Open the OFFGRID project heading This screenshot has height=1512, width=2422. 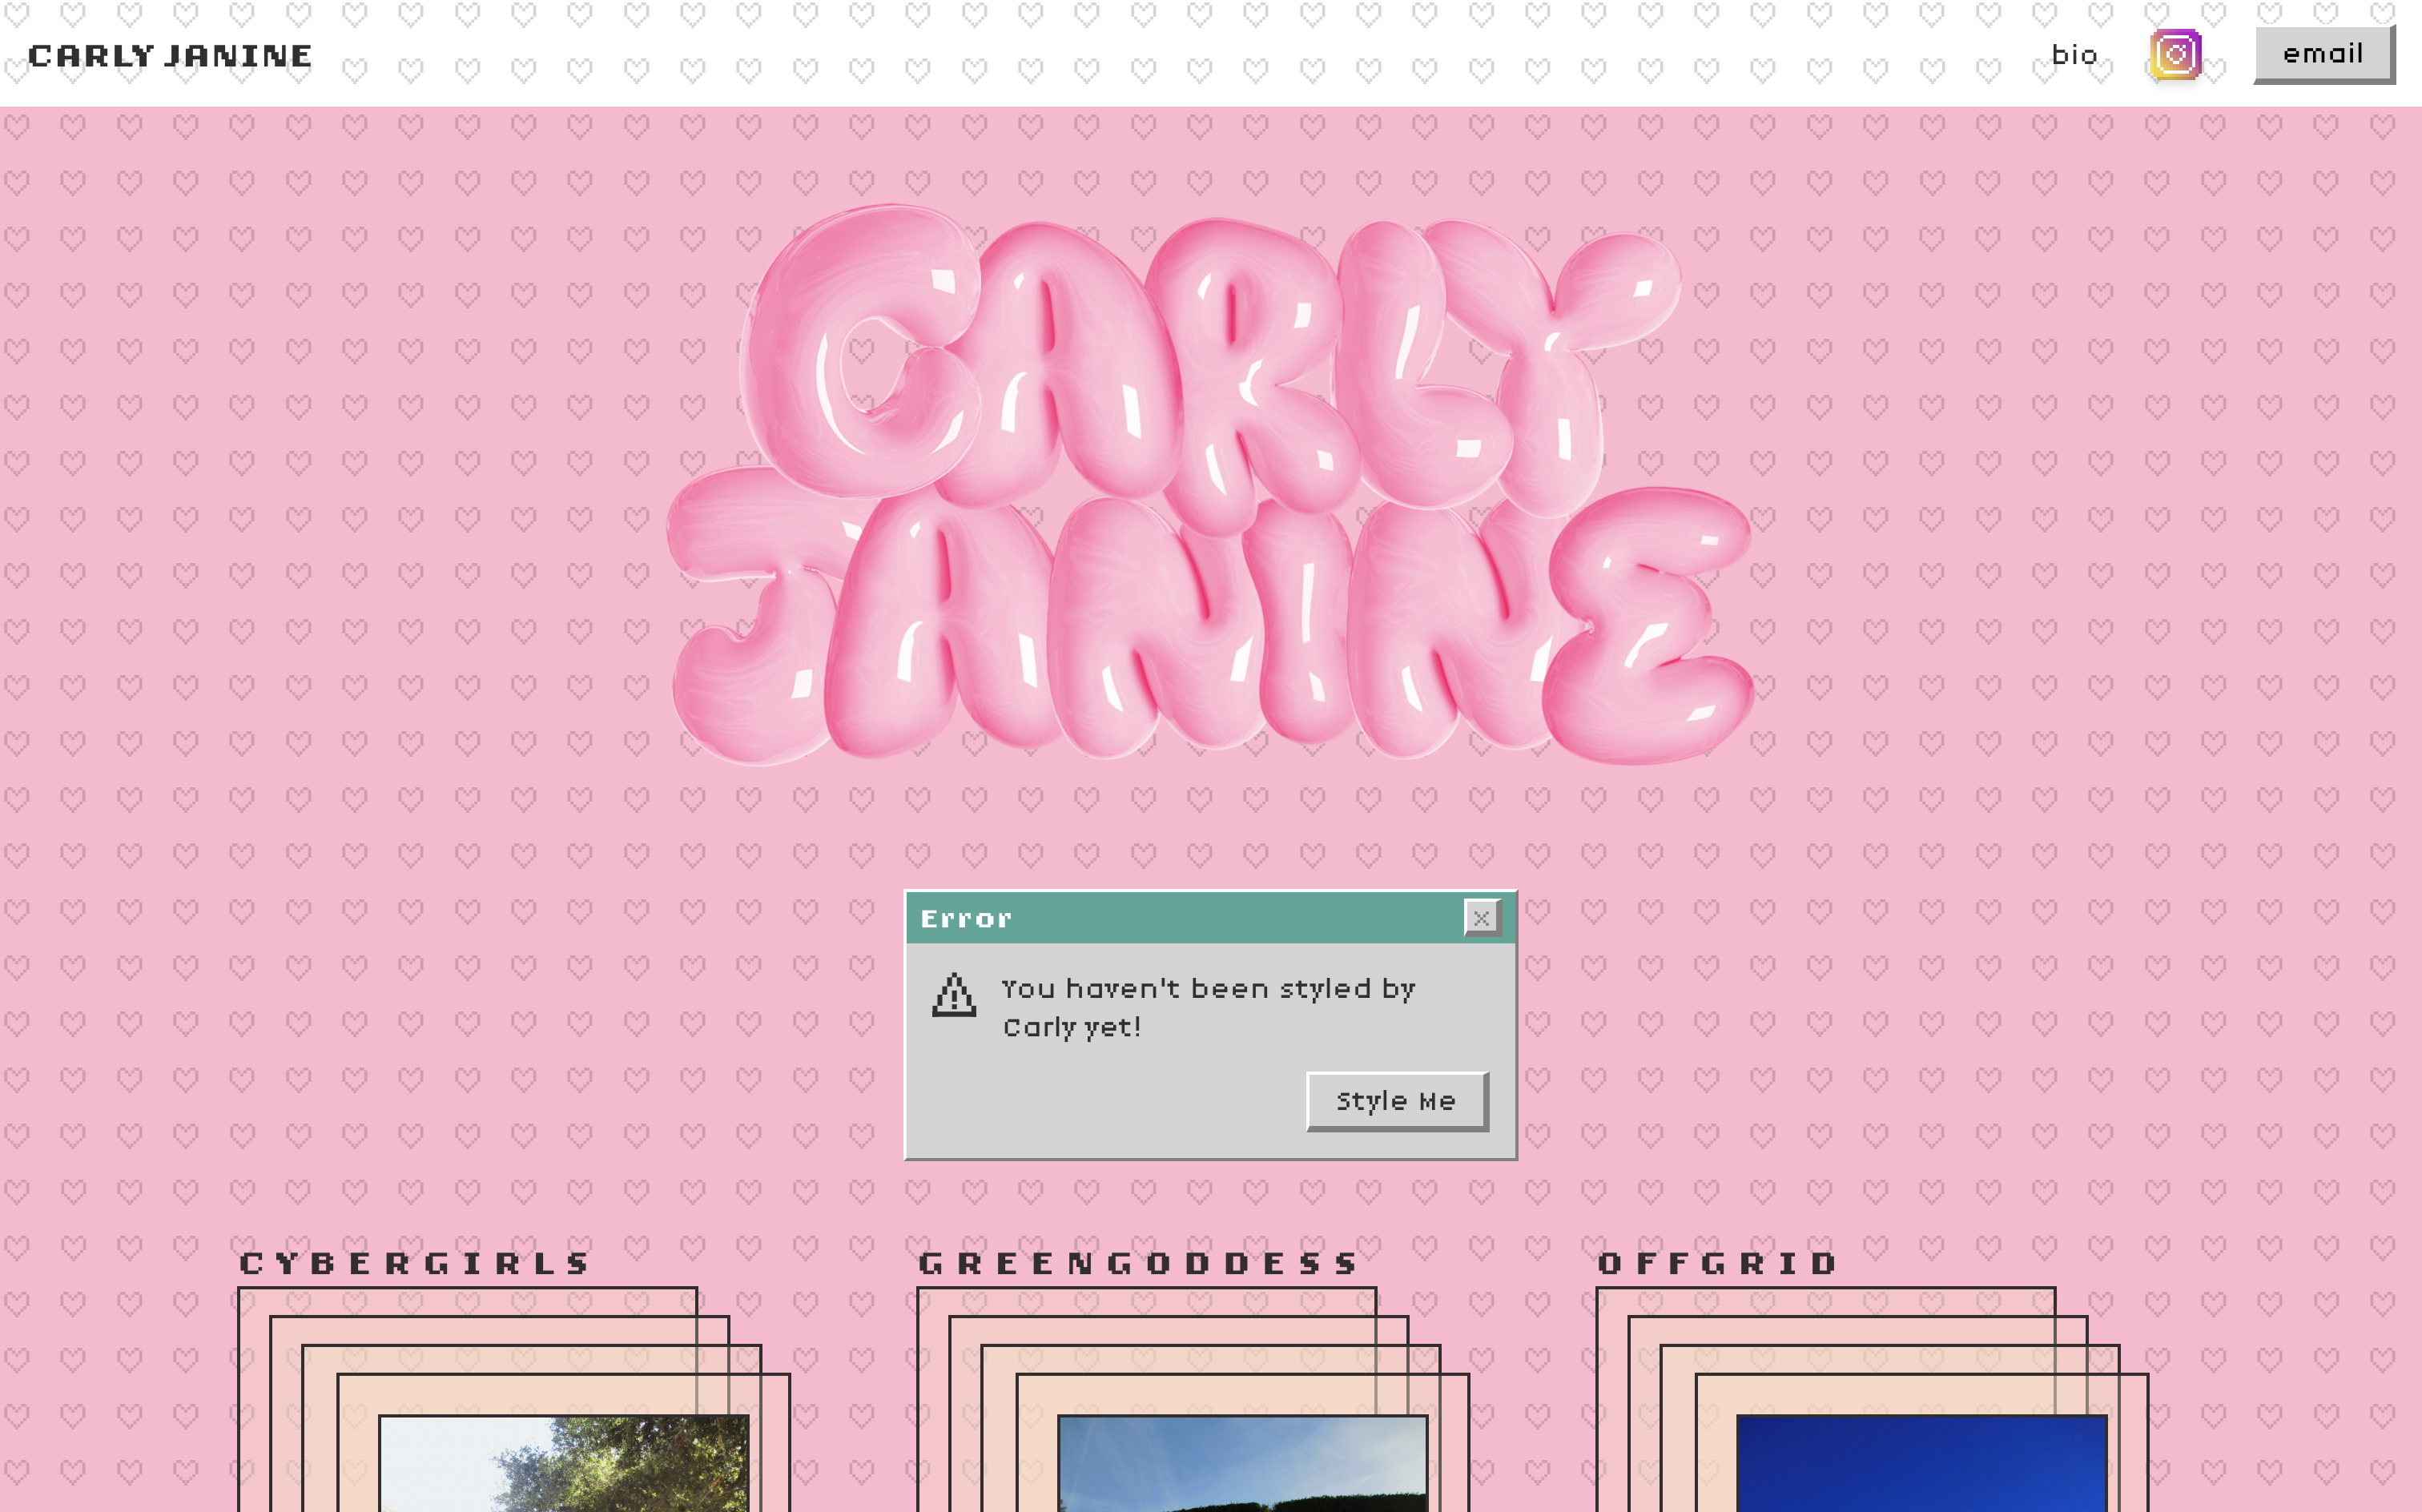pos(1717,1264)
